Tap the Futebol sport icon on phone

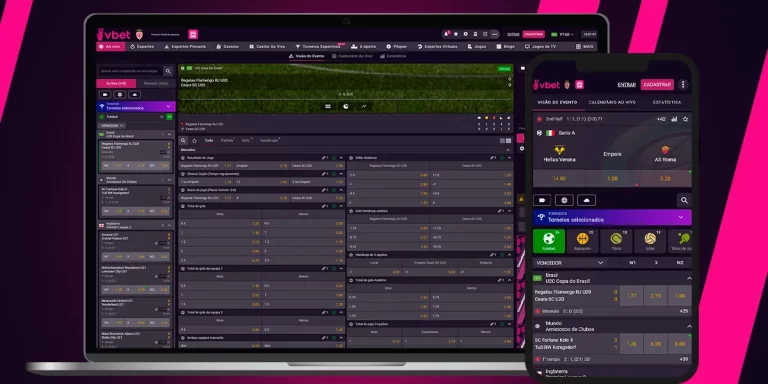549,241
